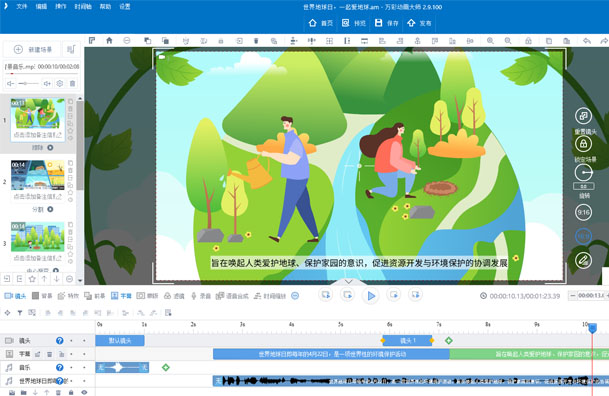The width and height of the screenshot is (609, 396).
Task: Click the background music progress bar
Action: 42,73
